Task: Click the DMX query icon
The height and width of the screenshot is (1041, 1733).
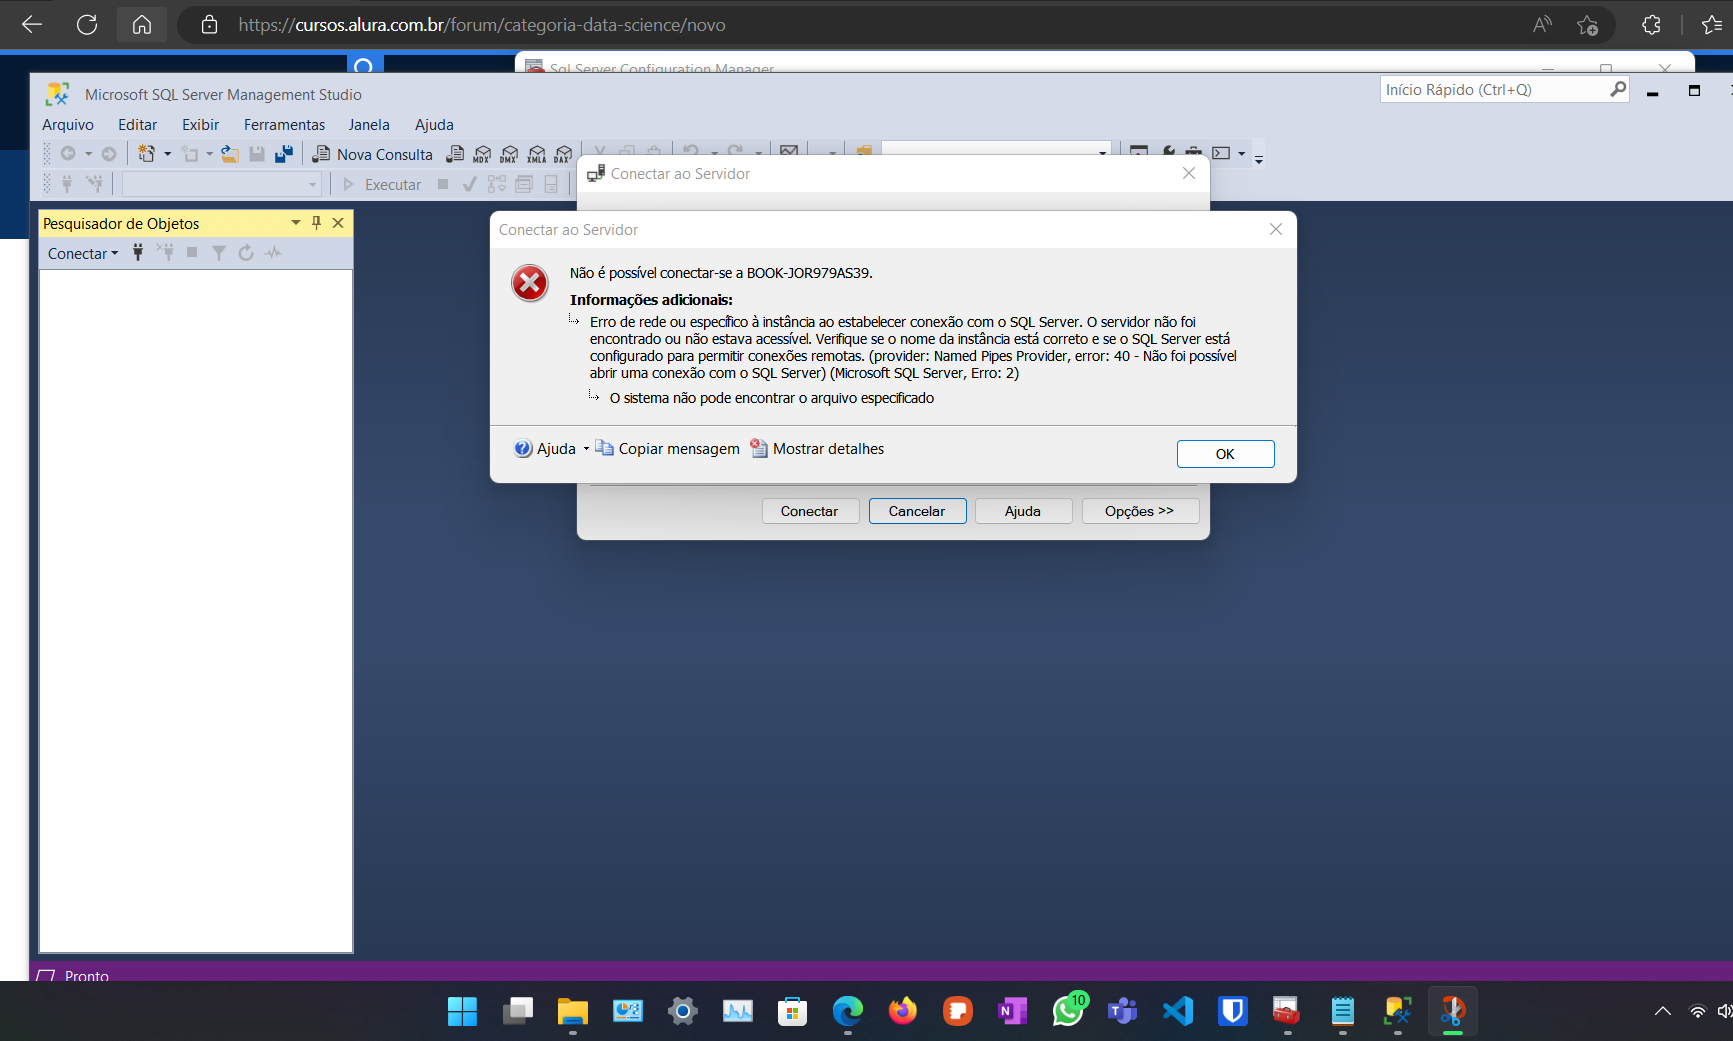Action: point(509,154)
